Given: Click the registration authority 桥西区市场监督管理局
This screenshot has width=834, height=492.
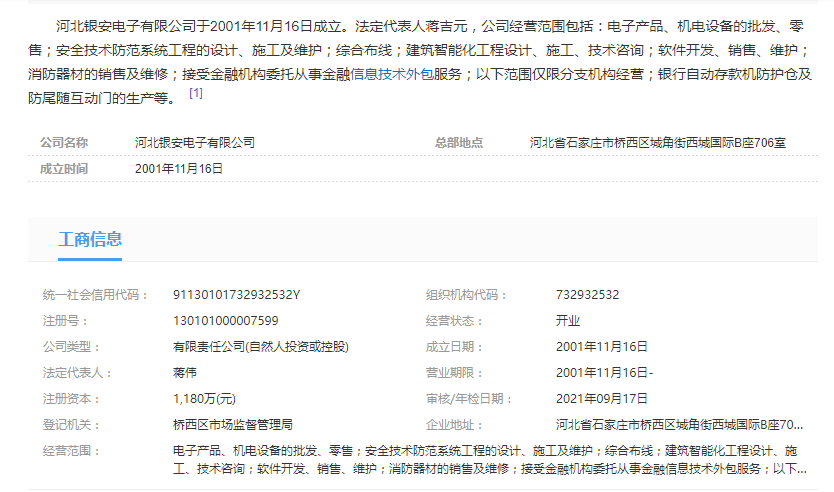Looking at the screenshot, I should 232,425.
